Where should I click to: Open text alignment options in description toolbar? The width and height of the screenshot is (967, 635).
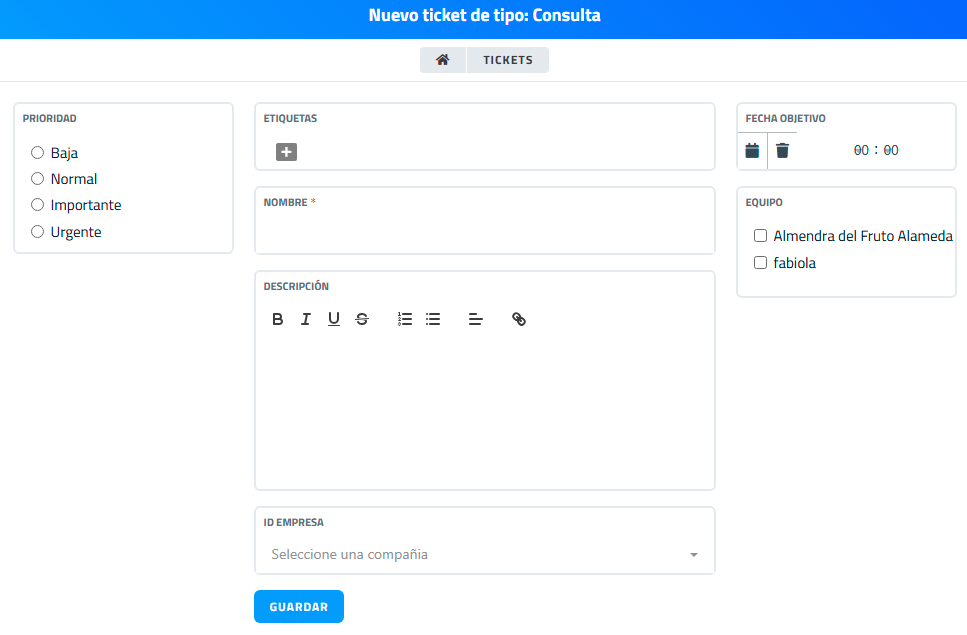476,319
